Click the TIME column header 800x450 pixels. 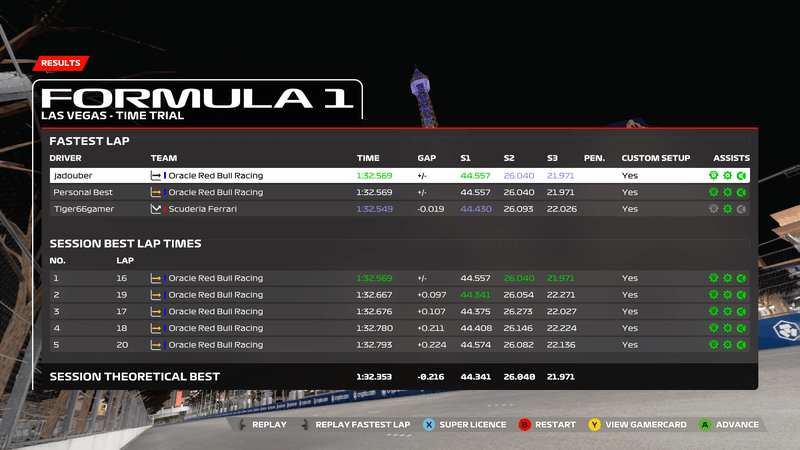[x=368, y=158]
